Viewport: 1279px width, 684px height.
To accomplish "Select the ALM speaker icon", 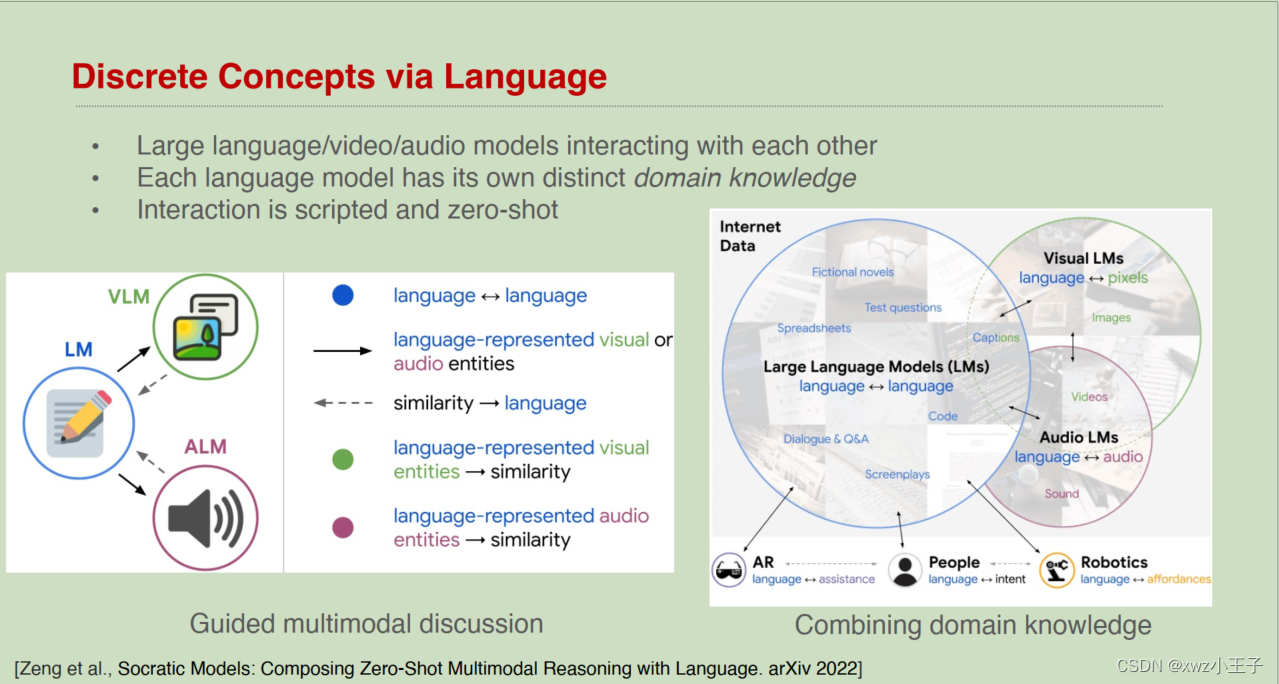I will click(207, 516).
